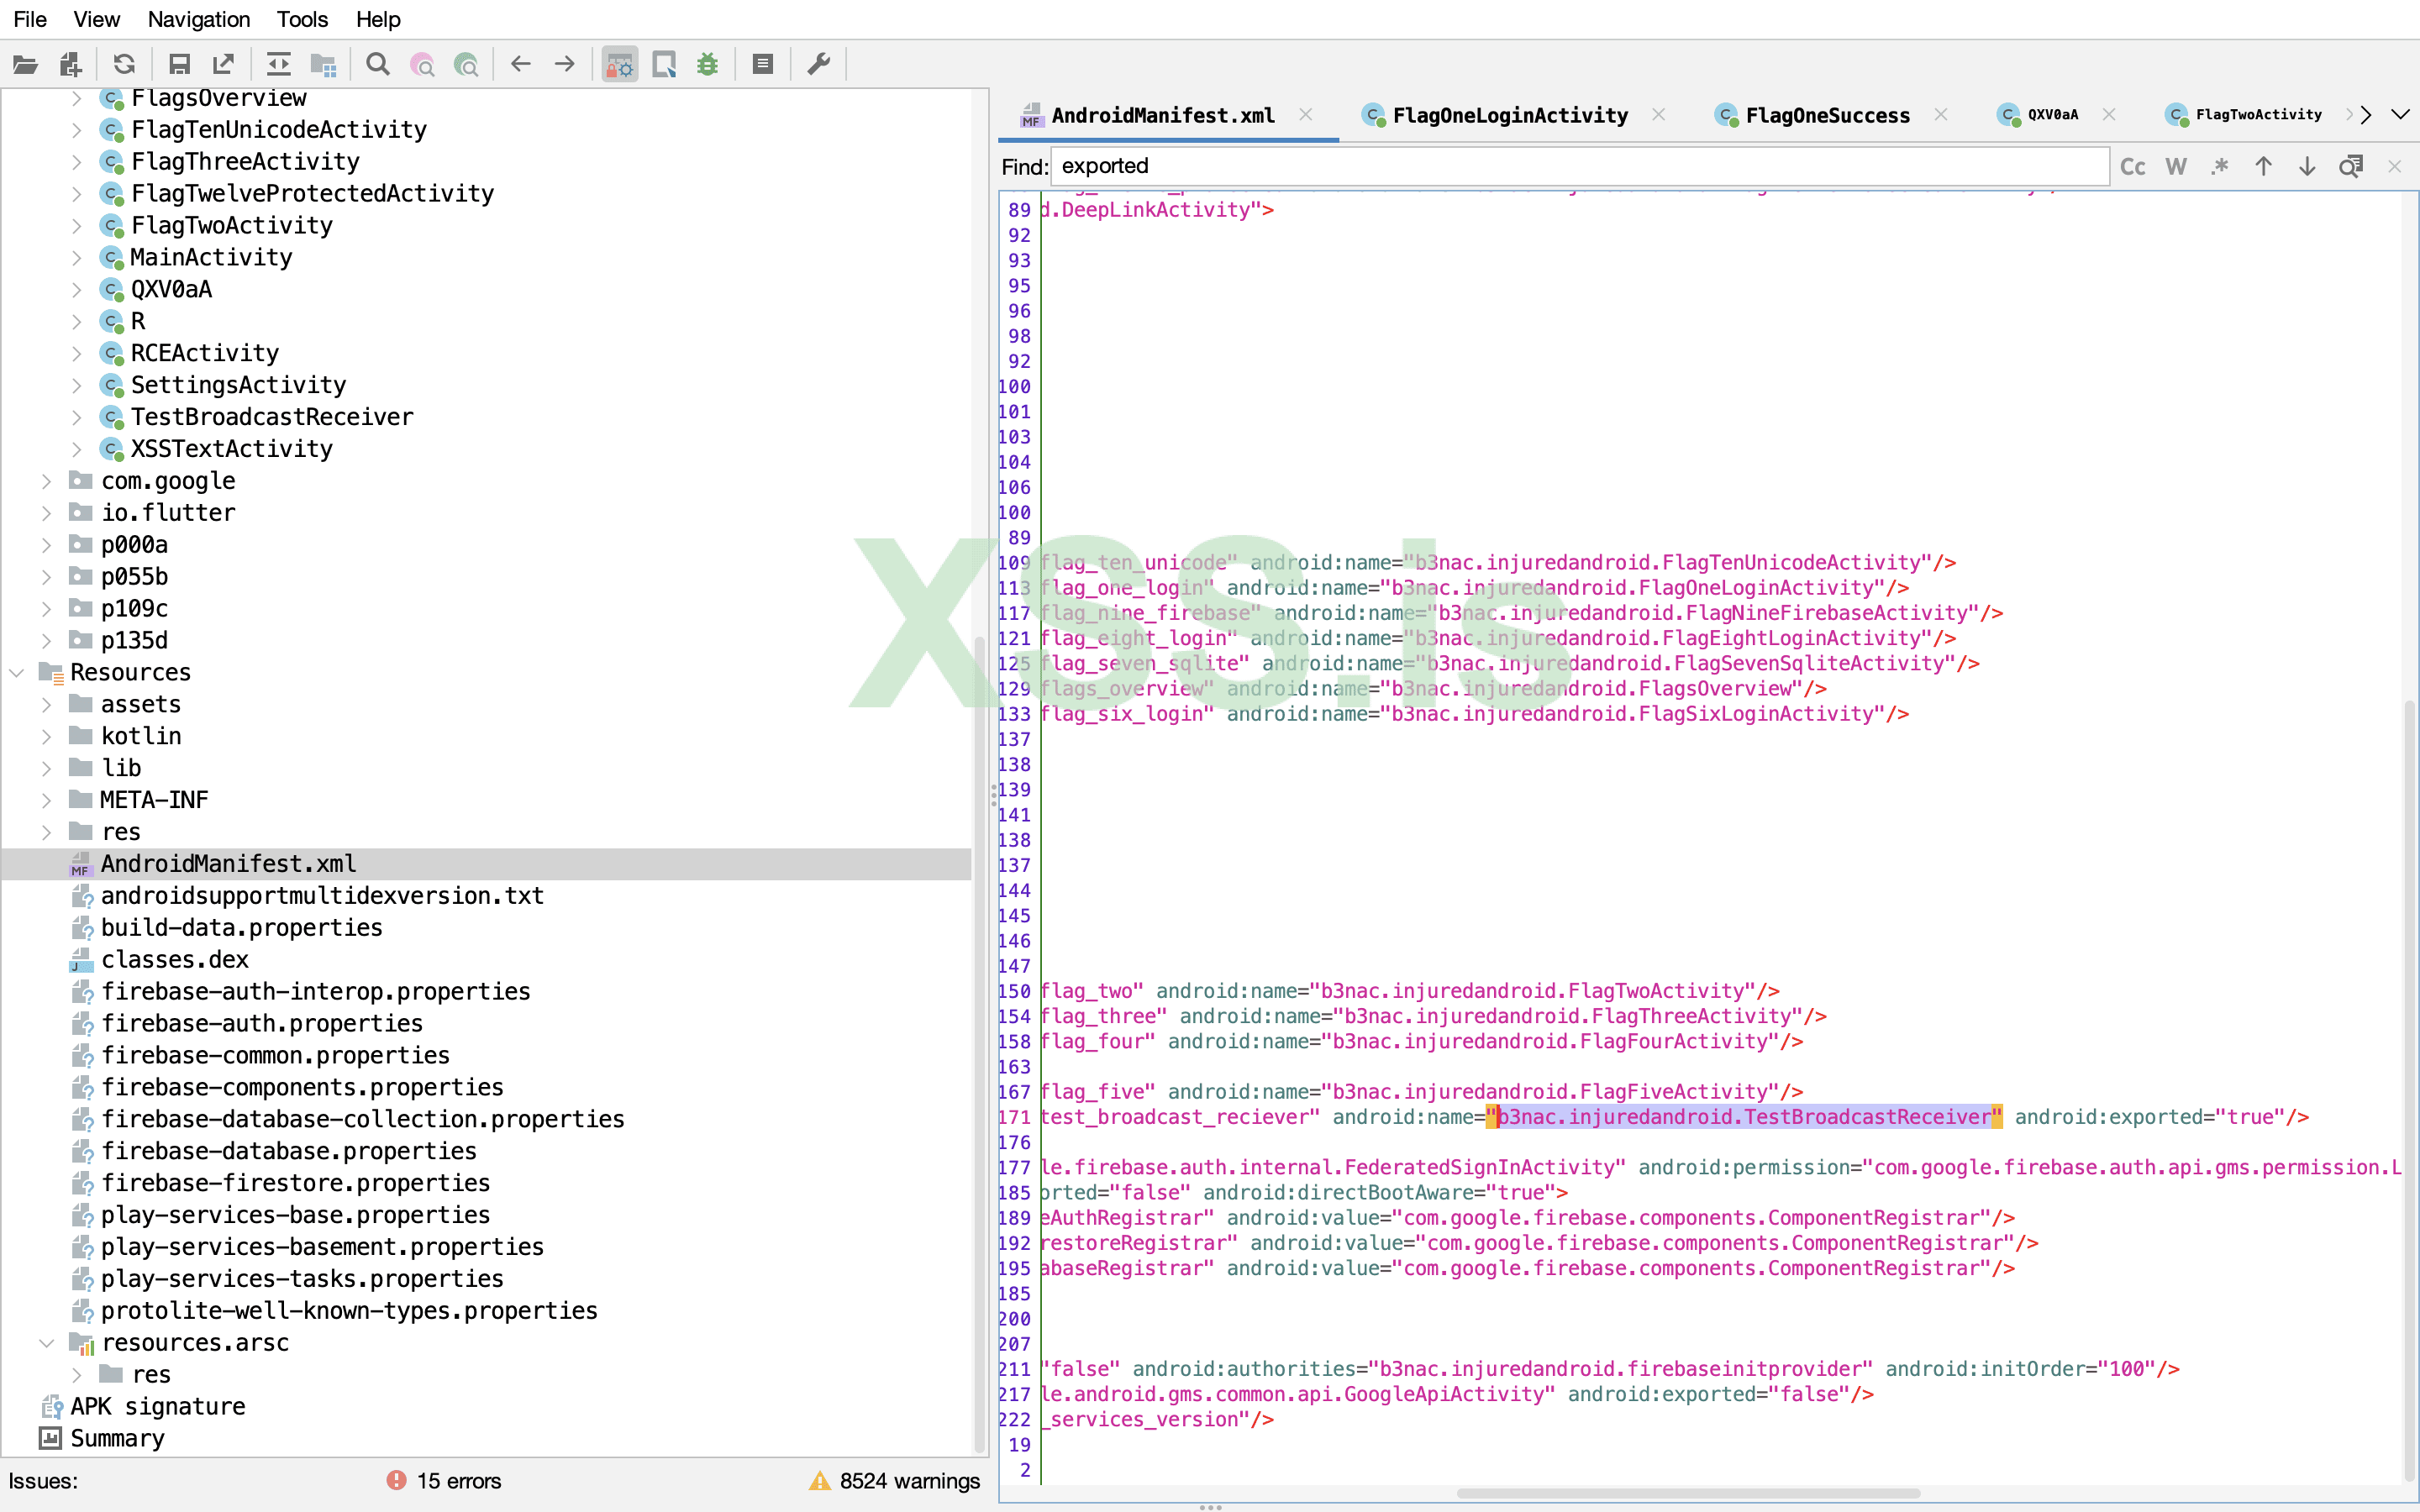Click the text search magnifier icon

tap(377, 65)
